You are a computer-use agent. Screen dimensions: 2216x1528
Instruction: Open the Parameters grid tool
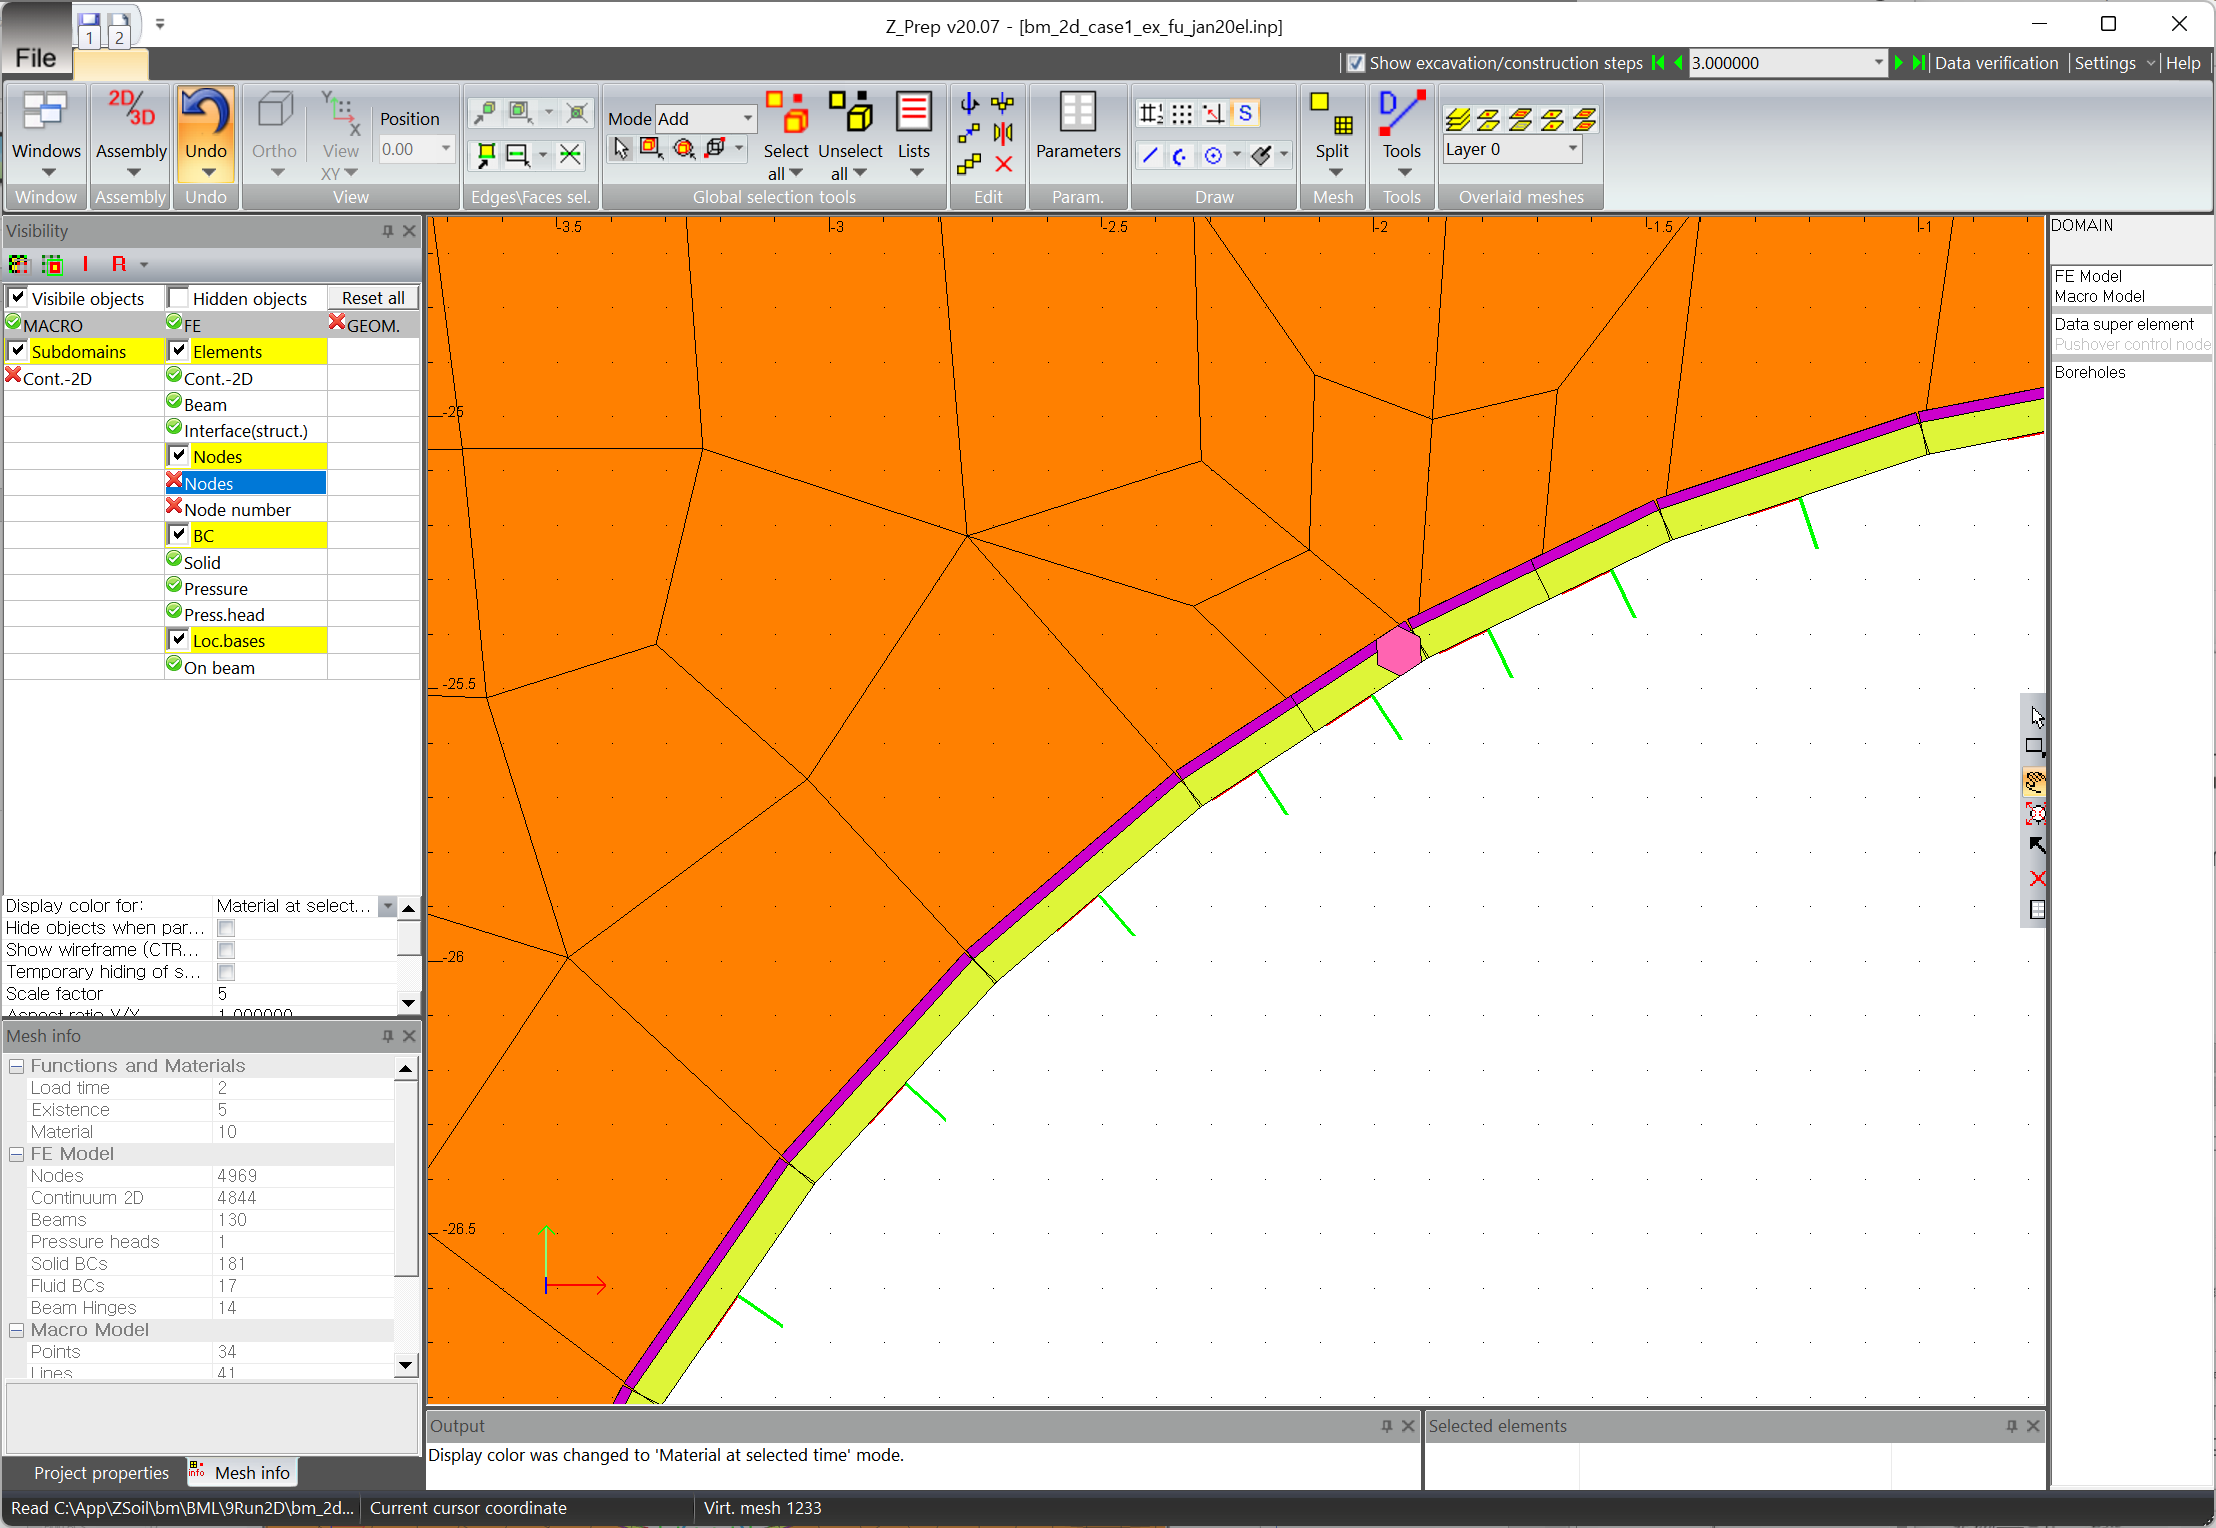point(1077,113)
